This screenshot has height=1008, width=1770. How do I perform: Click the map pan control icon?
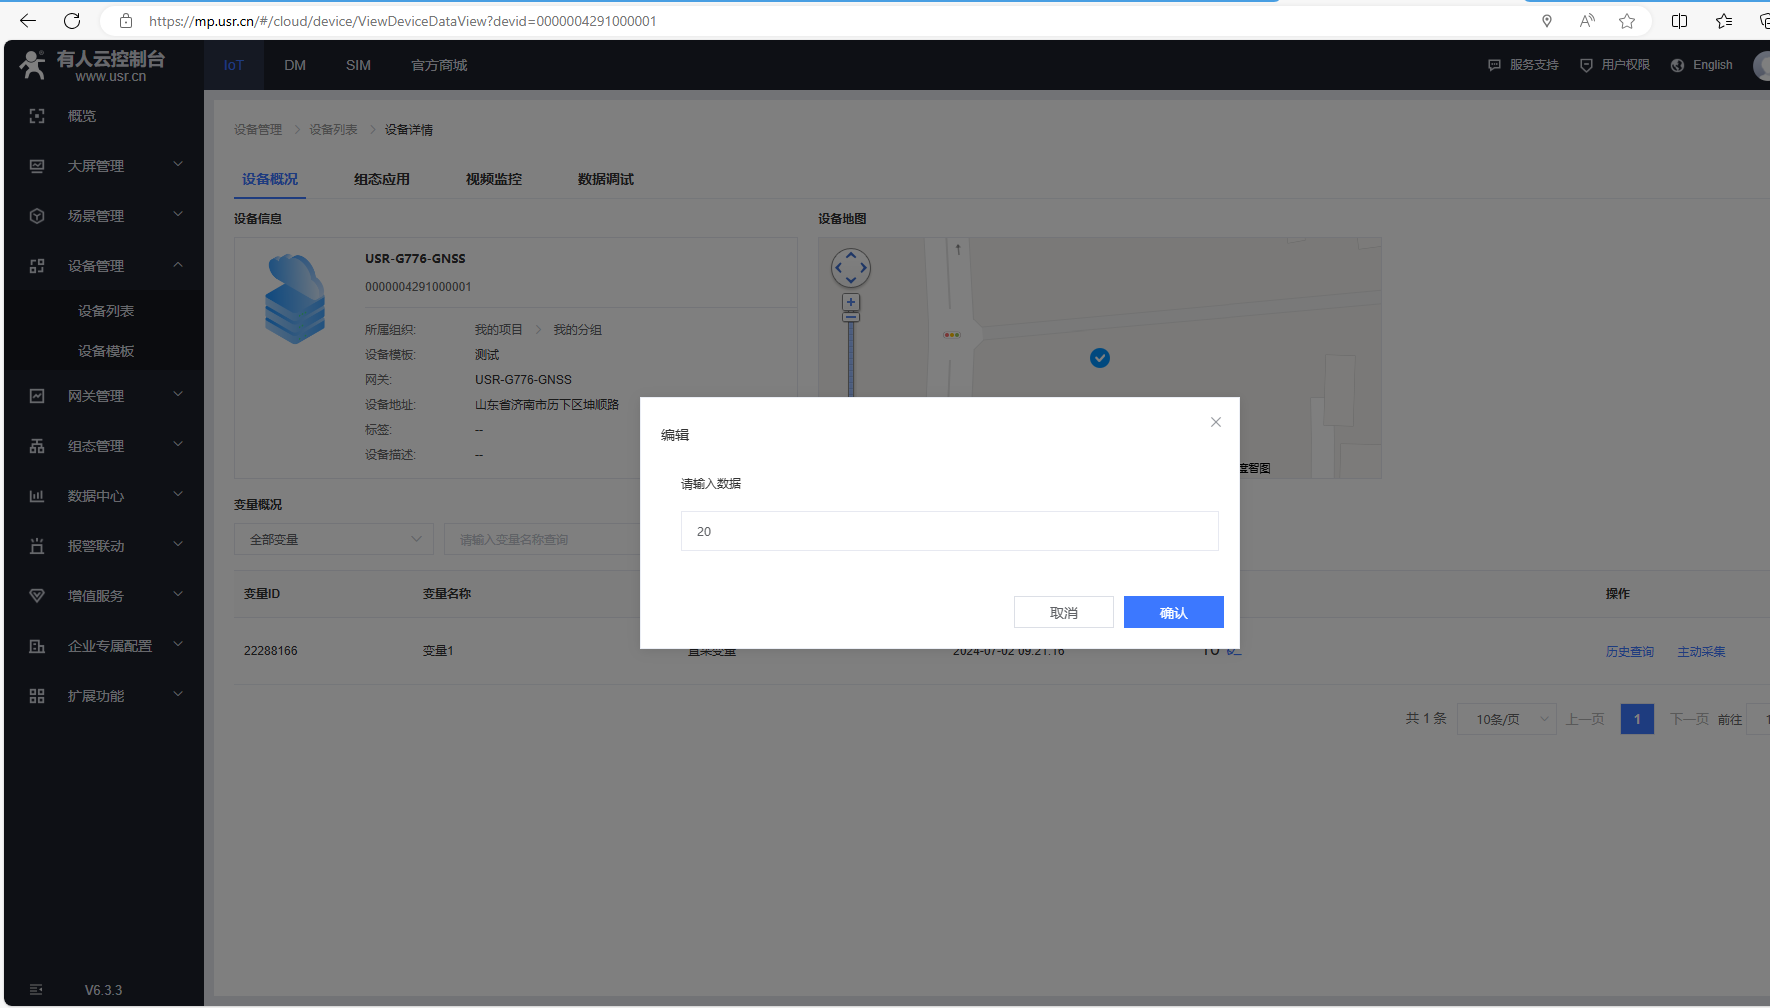851,268
